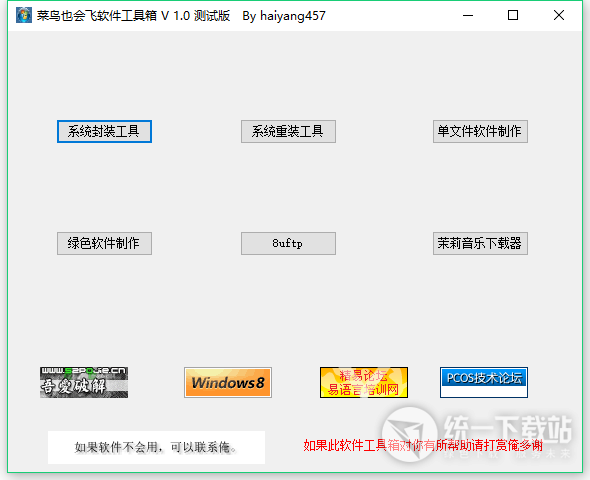Launch the 8uftp button
Screen dimensions: 590x480
point(288,243)
